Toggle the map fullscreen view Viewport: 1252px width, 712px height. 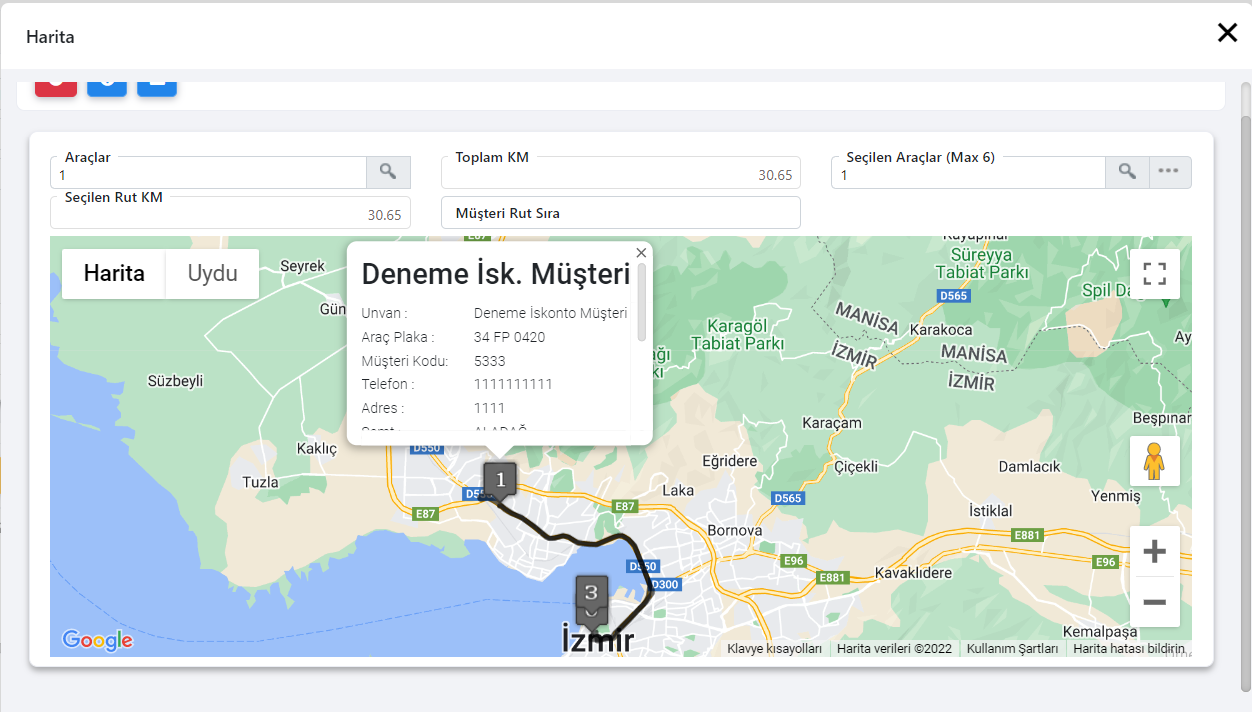pyautogui.click(x=1155, y=274)
